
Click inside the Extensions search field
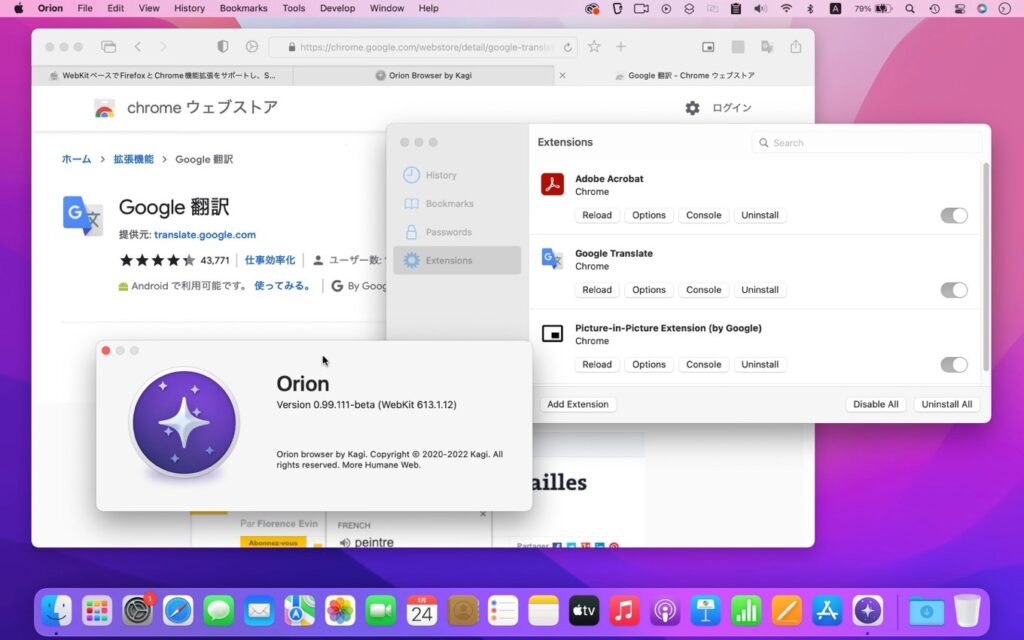[x=866, y=142]
